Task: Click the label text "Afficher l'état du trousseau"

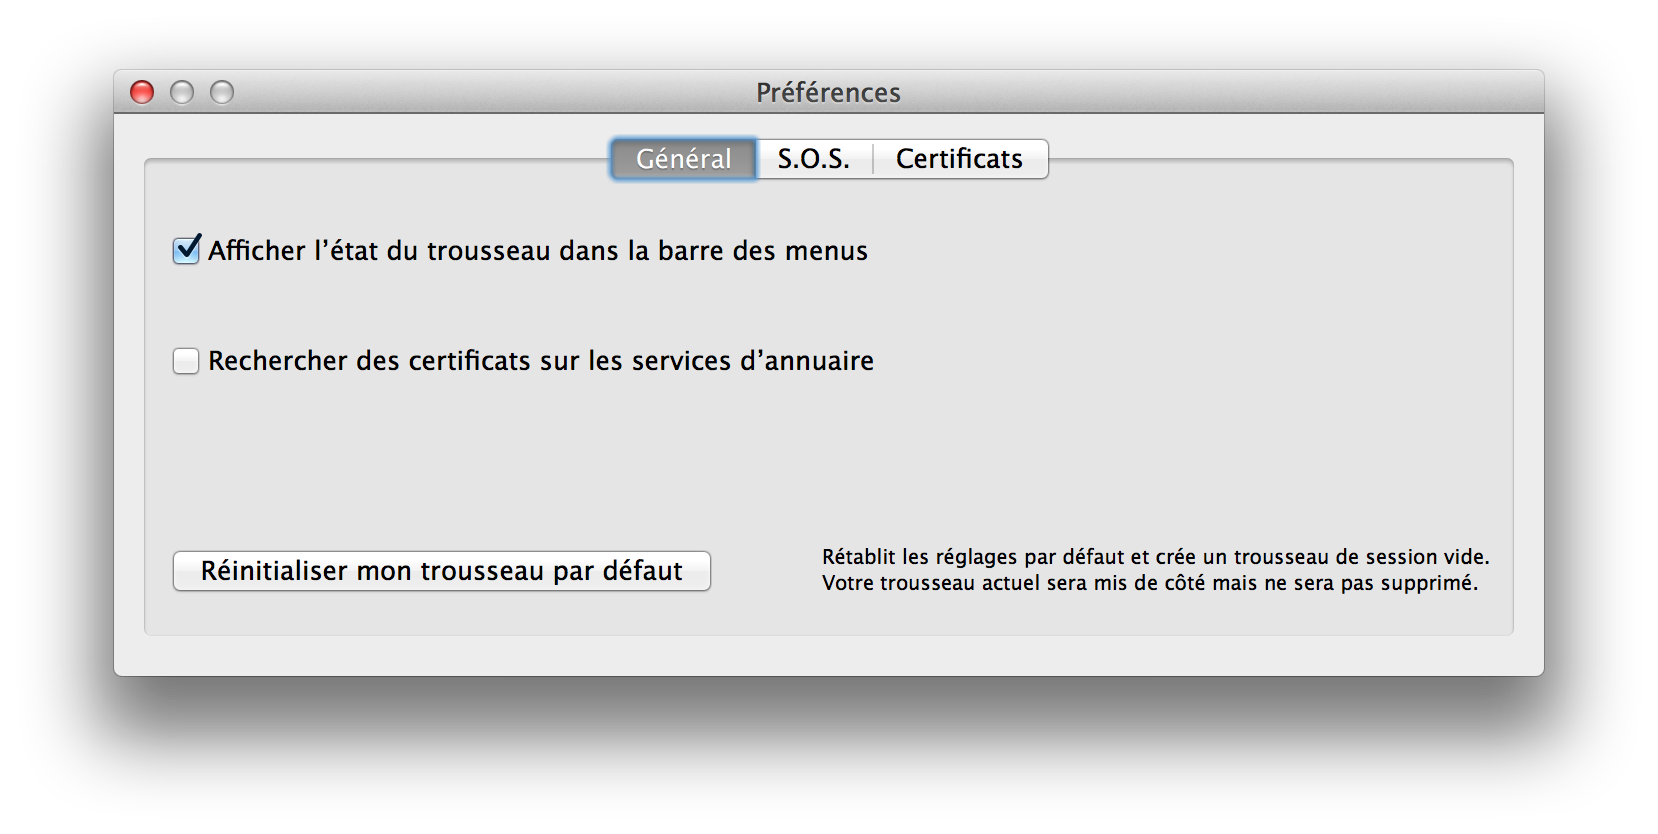Action: [380, 251]
